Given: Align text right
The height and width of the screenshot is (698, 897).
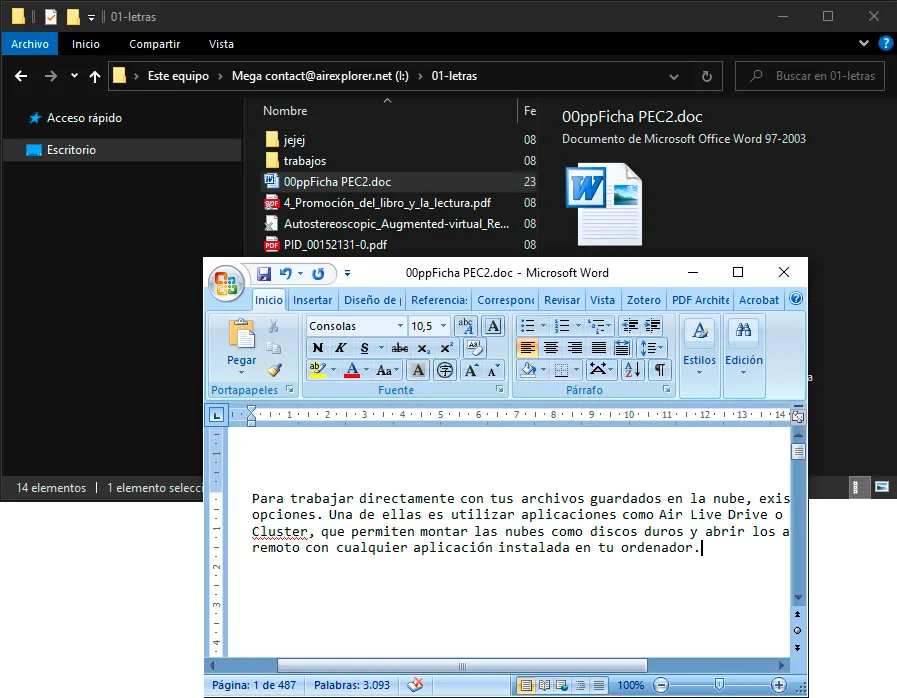Looking at the screenshot, I should point(575,348).
